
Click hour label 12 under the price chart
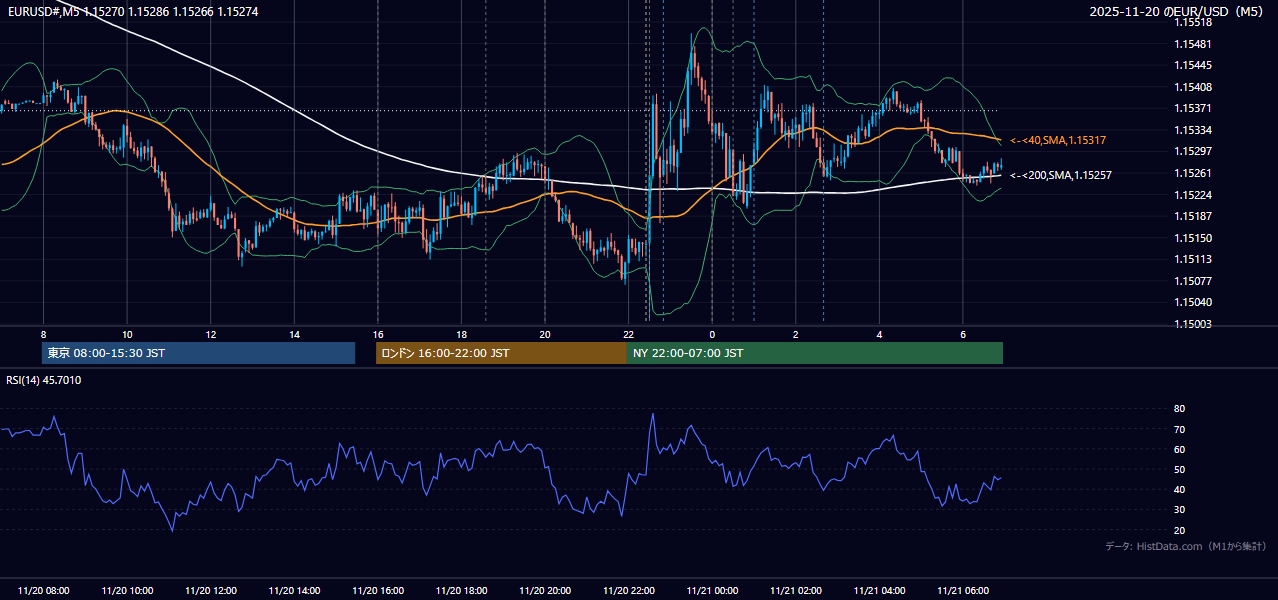[x=210, y=334]
